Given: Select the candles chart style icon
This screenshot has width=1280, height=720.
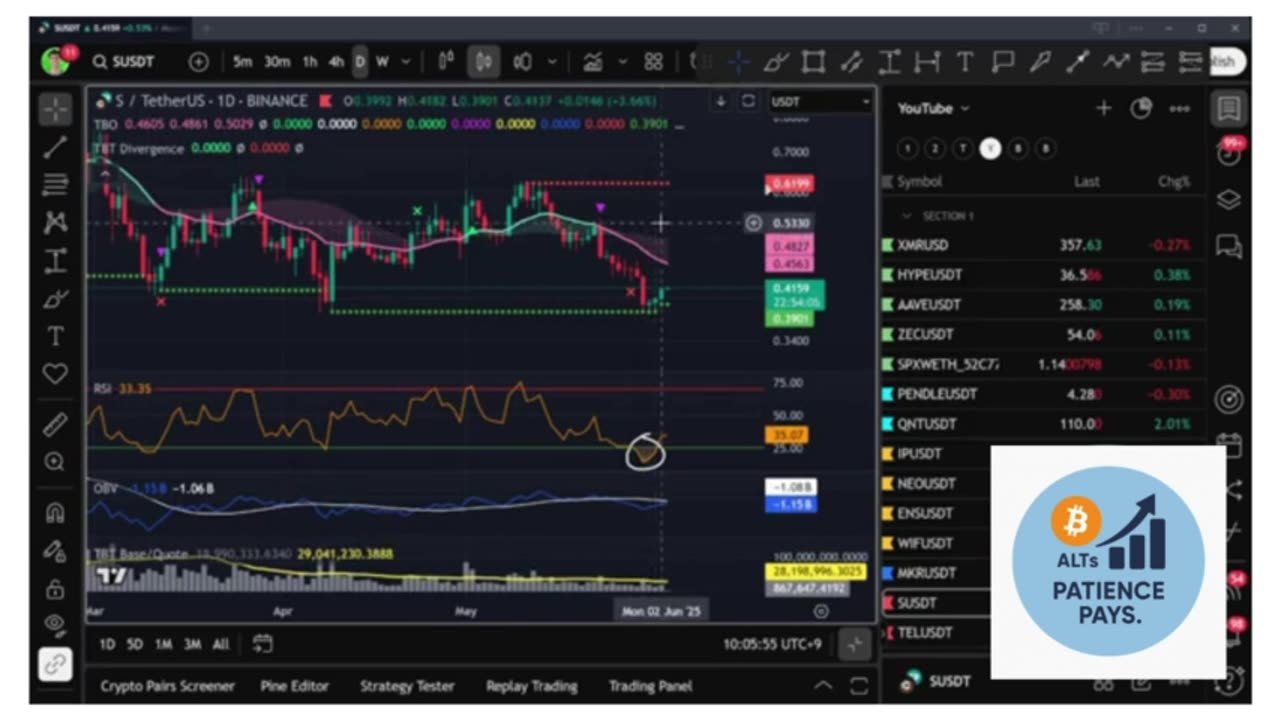Looking at the screenshot, I should [484, 62].
